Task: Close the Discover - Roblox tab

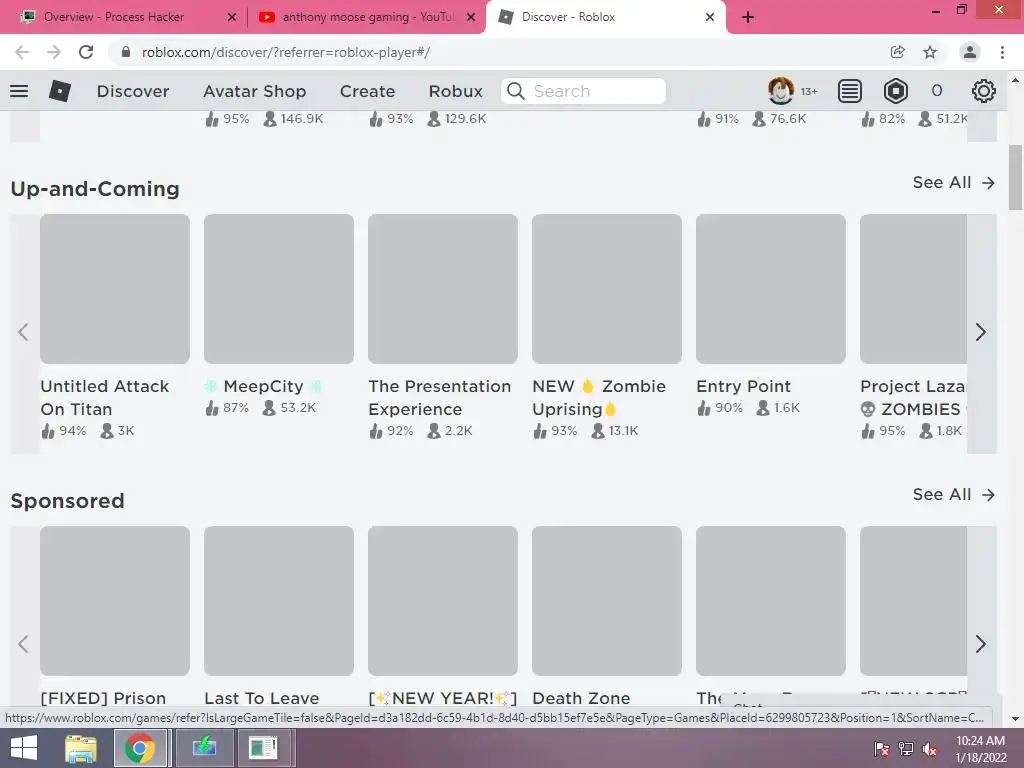Action: (710, 17)
